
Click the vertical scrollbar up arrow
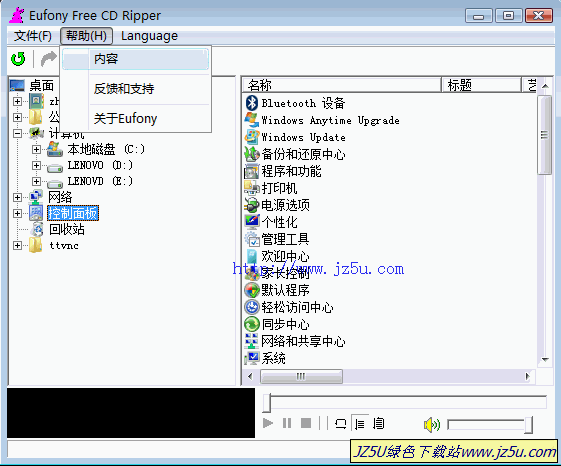point(545,86)
